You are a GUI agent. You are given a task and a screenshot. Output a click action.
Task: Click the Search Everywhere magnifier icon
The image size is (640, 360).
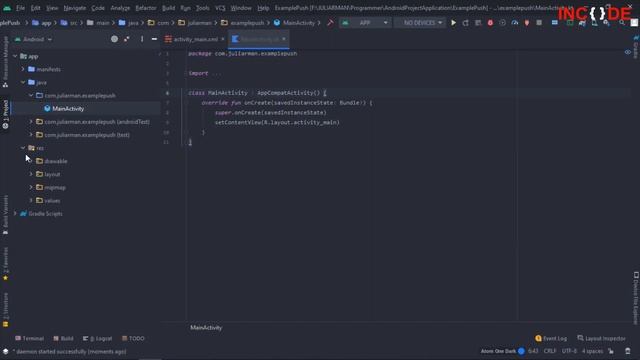coord(622,23)
